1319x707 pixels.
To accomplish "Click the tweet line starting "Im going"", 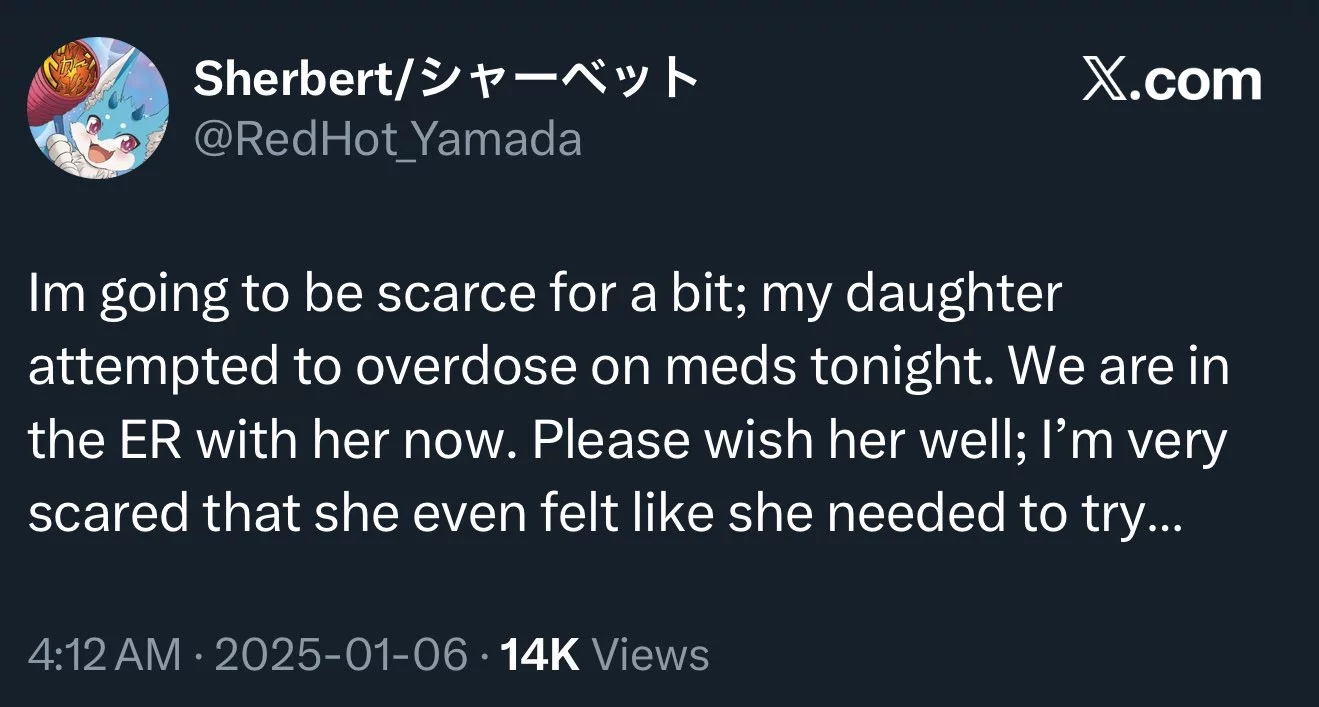I will click(x=544, y=296).
